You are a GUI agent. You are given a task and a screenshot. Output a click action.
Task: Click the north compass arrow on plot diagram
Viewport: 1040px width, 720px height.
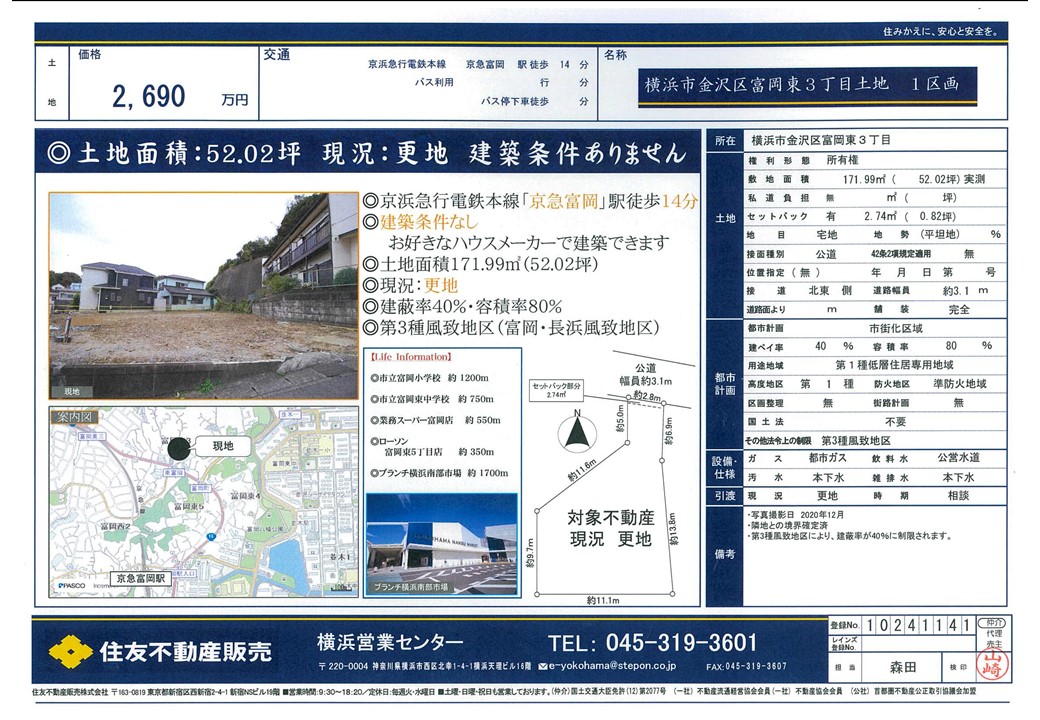575,432
